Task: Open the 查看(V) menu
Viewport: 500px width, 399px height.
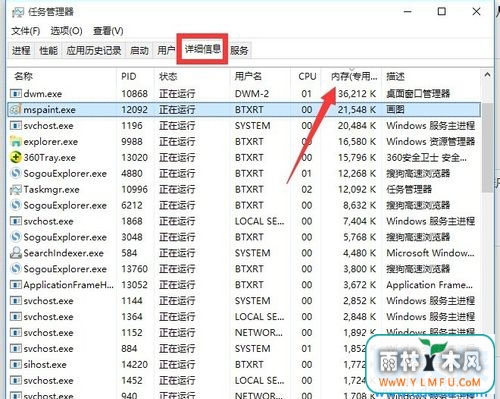Action: coord(108,31)
